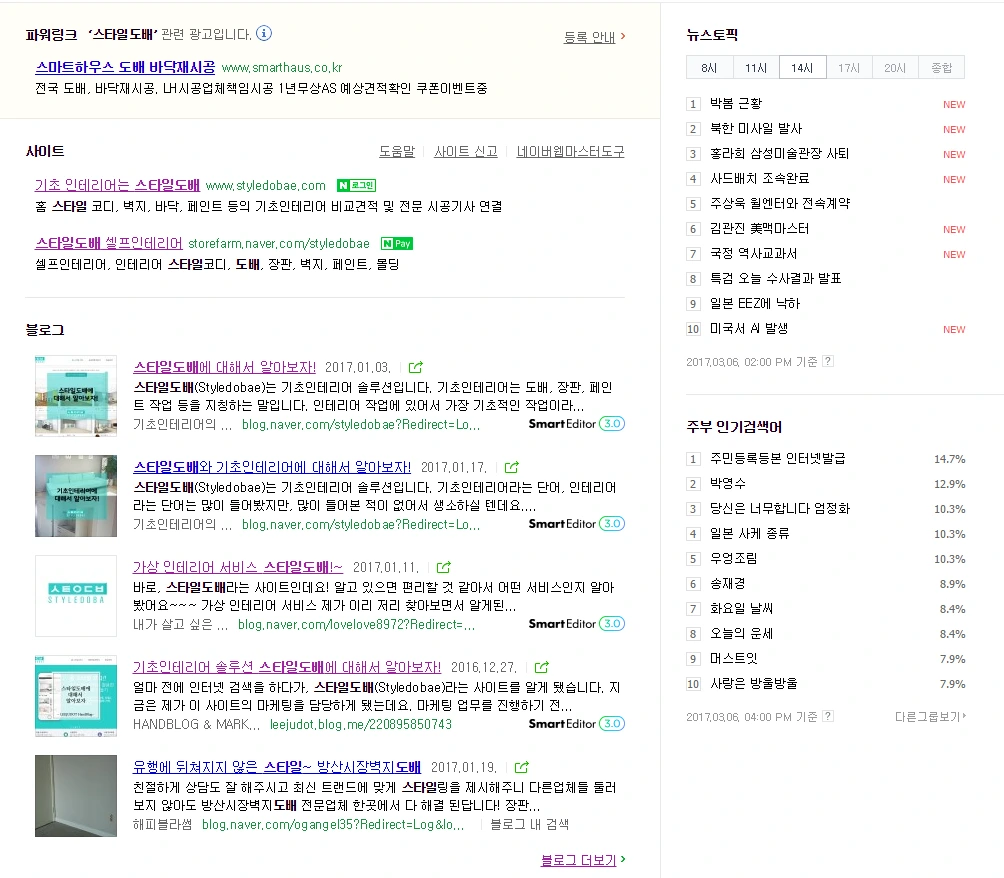The height and width of the screenshot is (878, 1004).
Task: Click thumbnail of 스타일도배에 대해서 알아보자 post
Action: [x=76, y=396]
